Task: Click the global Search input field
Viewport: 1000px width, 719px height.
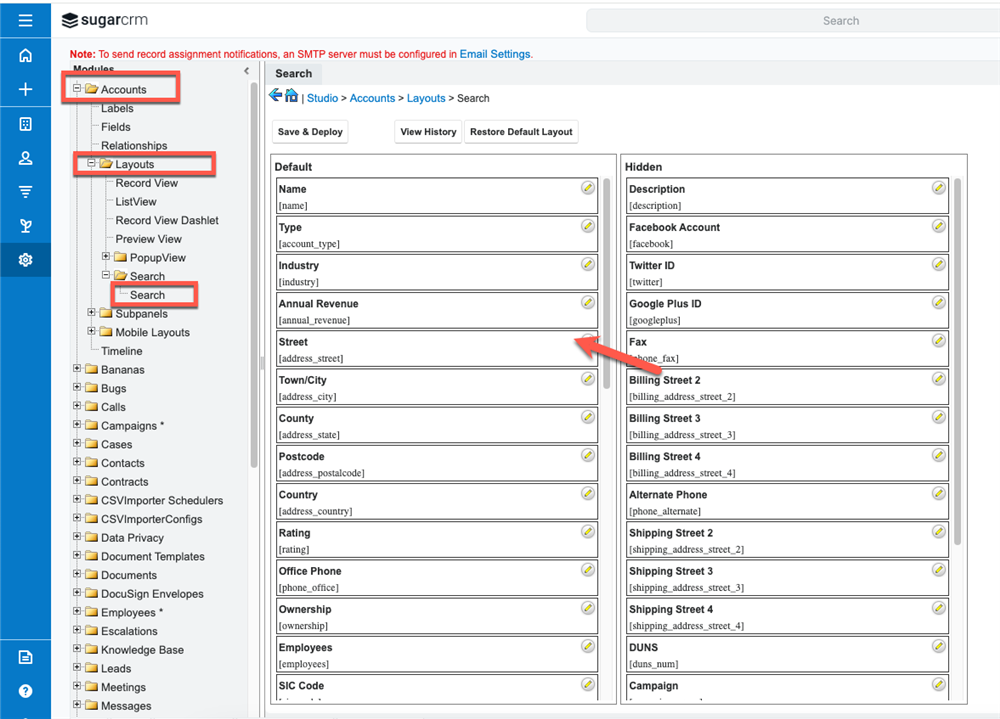Action: [790, 20]
